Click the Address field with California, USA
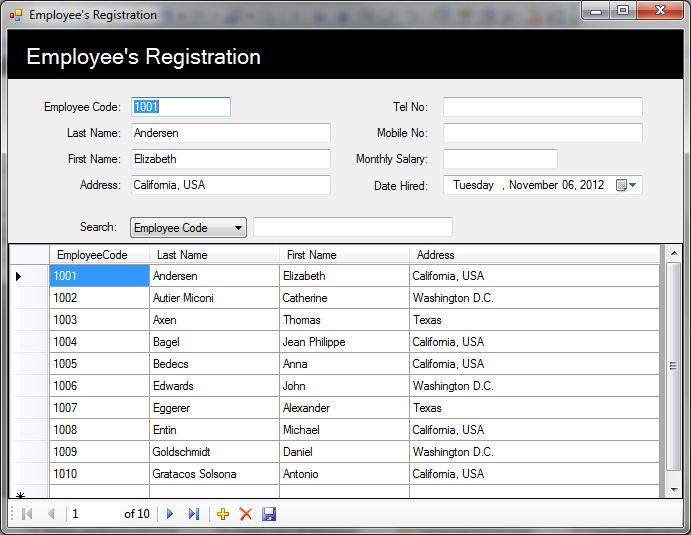Viewport: 691px width, 535px height. pos(230,185)
